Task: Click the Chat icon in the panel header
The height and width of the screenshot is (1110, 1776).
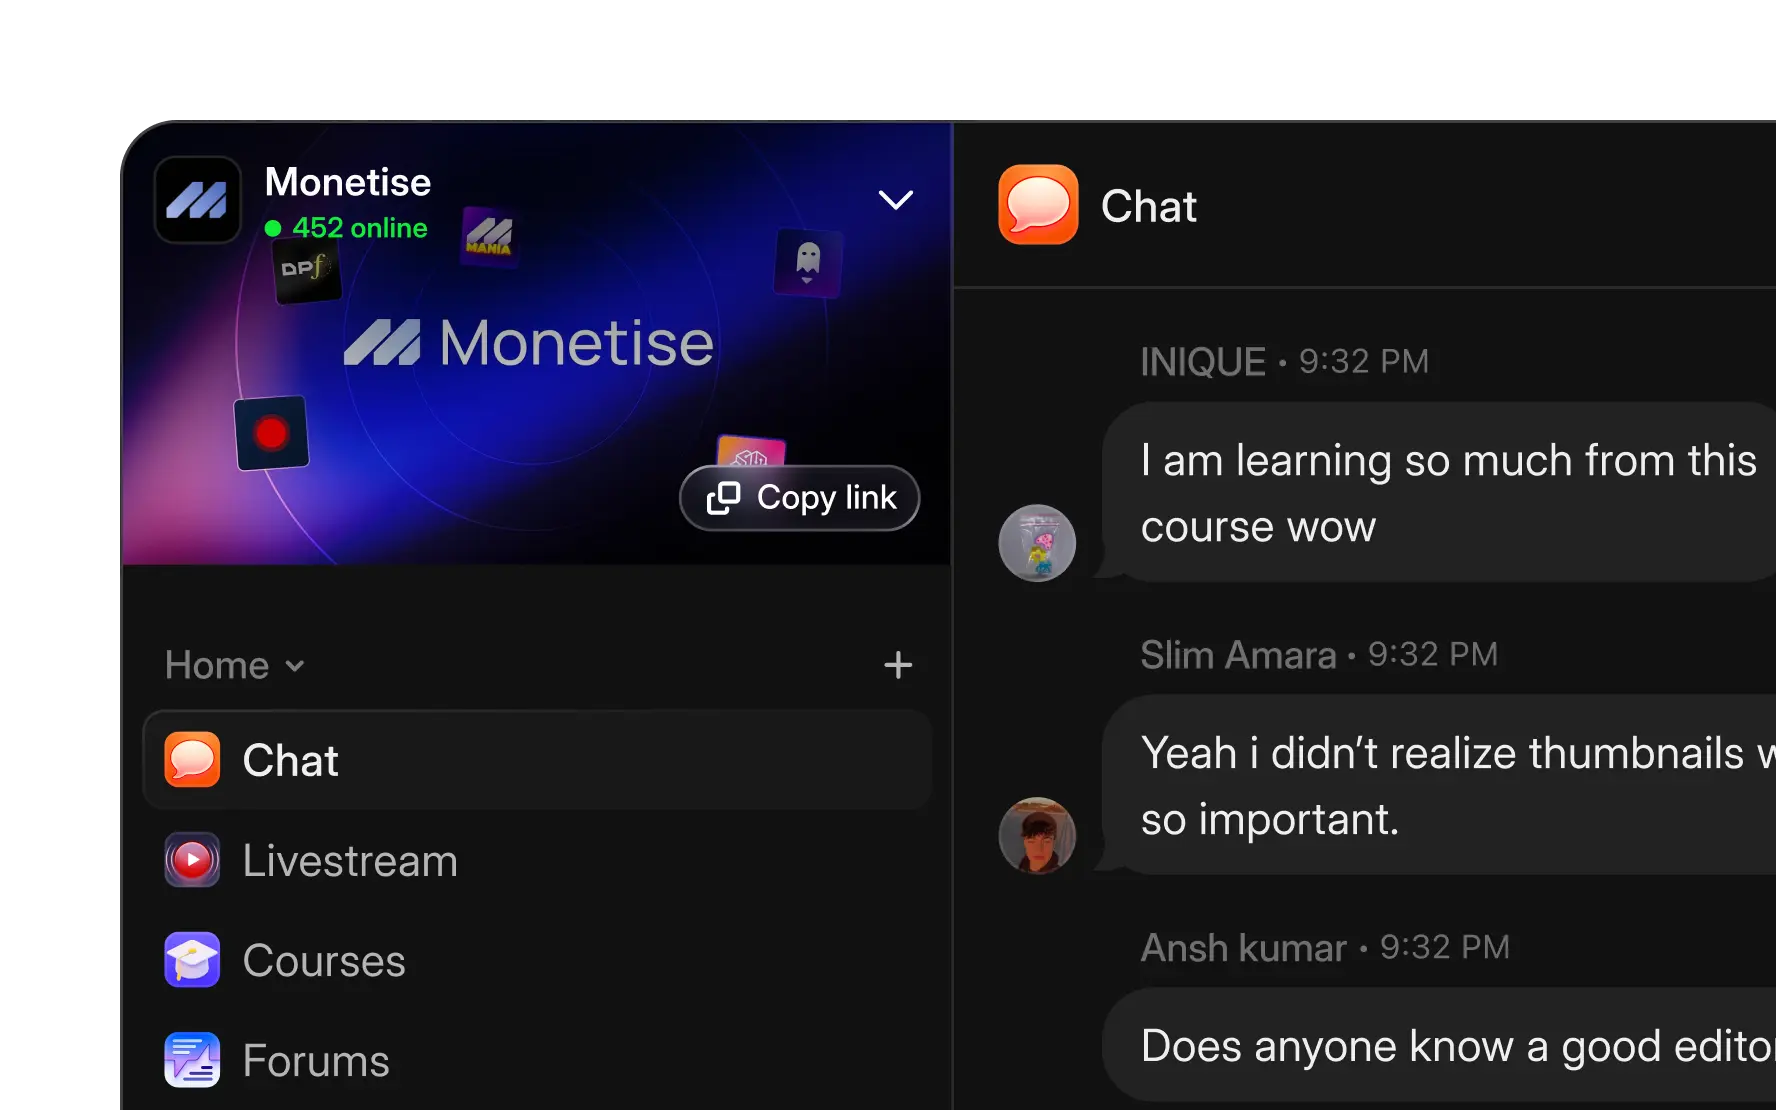Action: (1038, 205)
